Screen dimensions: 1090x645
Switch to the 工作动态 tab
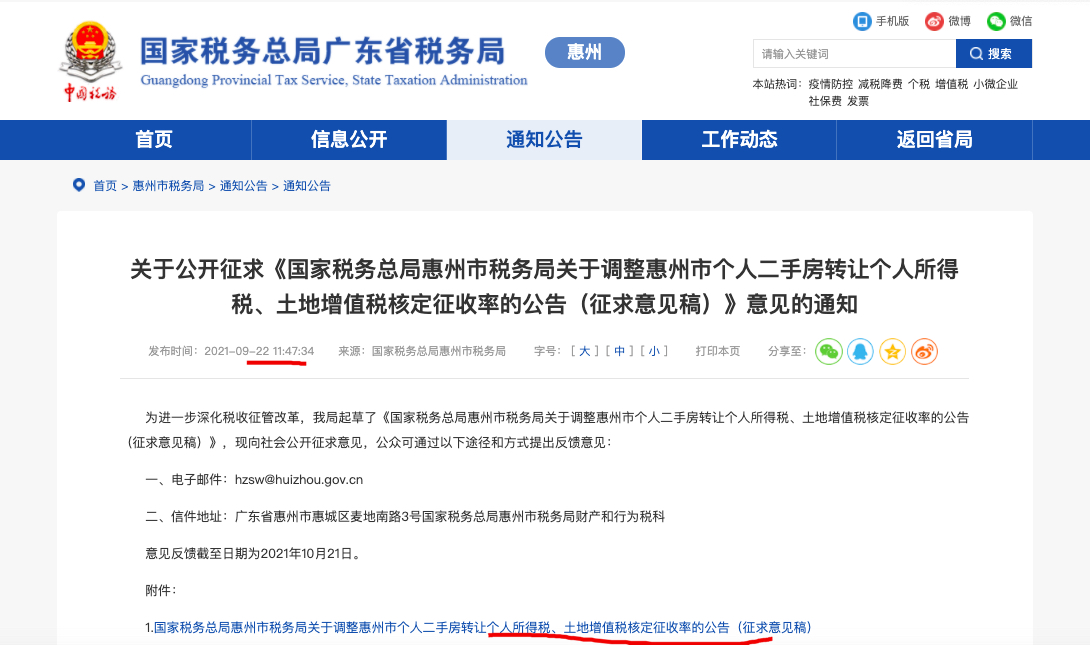point(739,140)
